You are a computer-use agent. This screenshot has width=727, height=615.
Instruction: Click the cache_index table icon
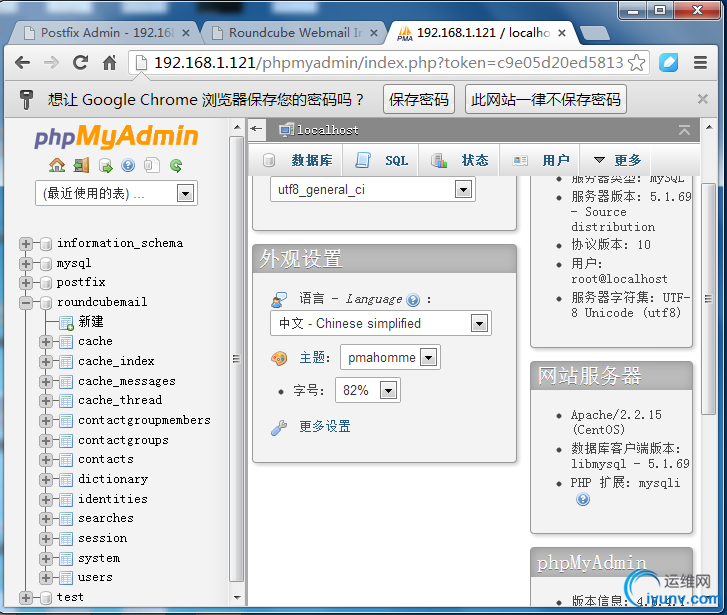(66, 362)
